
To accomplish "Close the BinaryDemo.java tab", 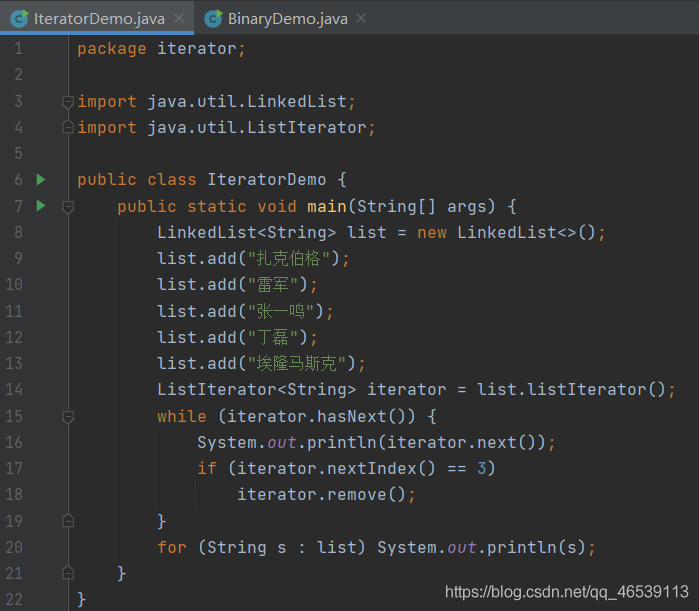I will (x=361, y=18).
